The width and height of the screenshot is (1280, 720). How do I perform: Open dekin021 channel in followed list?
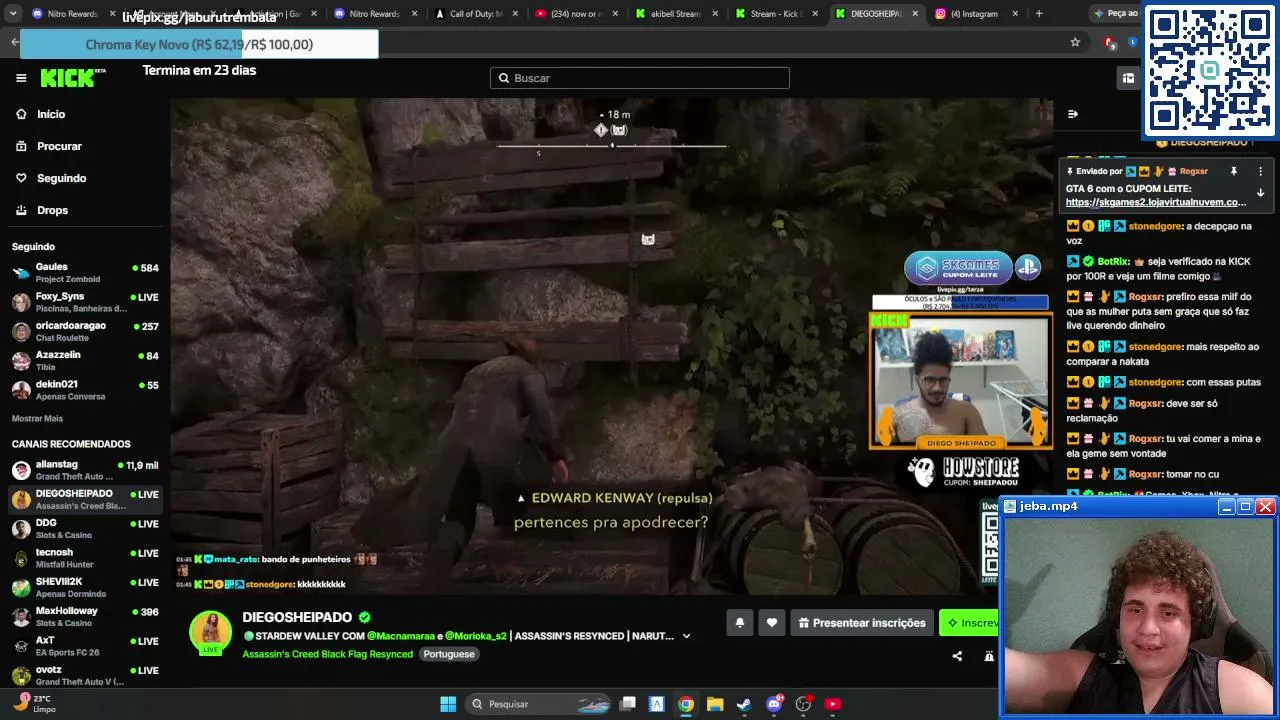pos(85,389)
